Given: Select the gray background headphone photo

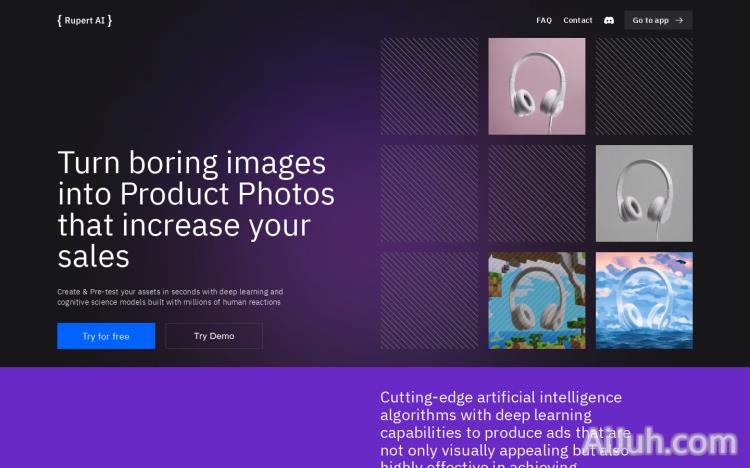Looking at the screenshot, I should [x=644, y=193].
